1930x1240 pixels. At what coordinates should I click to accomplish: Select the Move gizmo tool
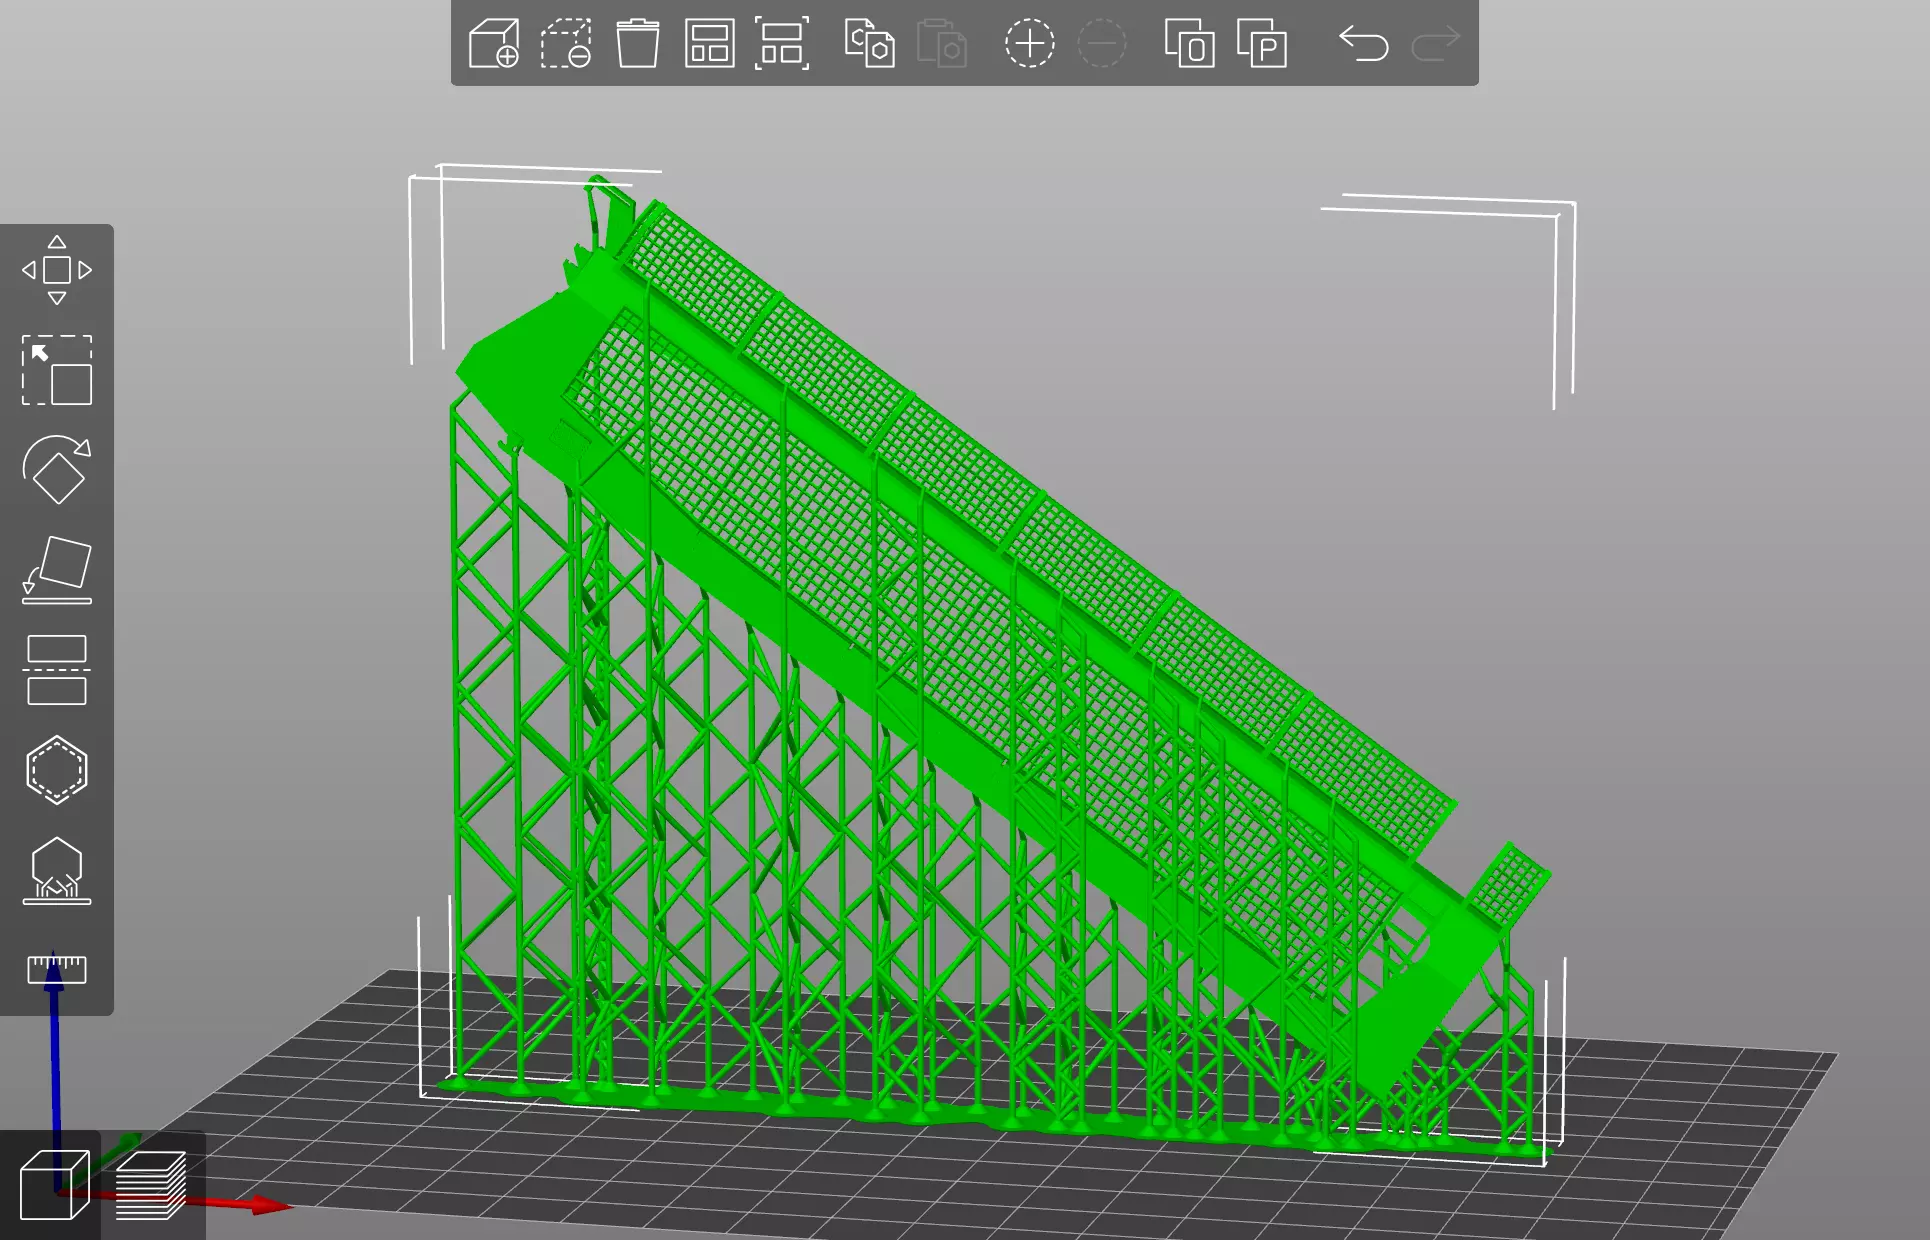point(57,270)
